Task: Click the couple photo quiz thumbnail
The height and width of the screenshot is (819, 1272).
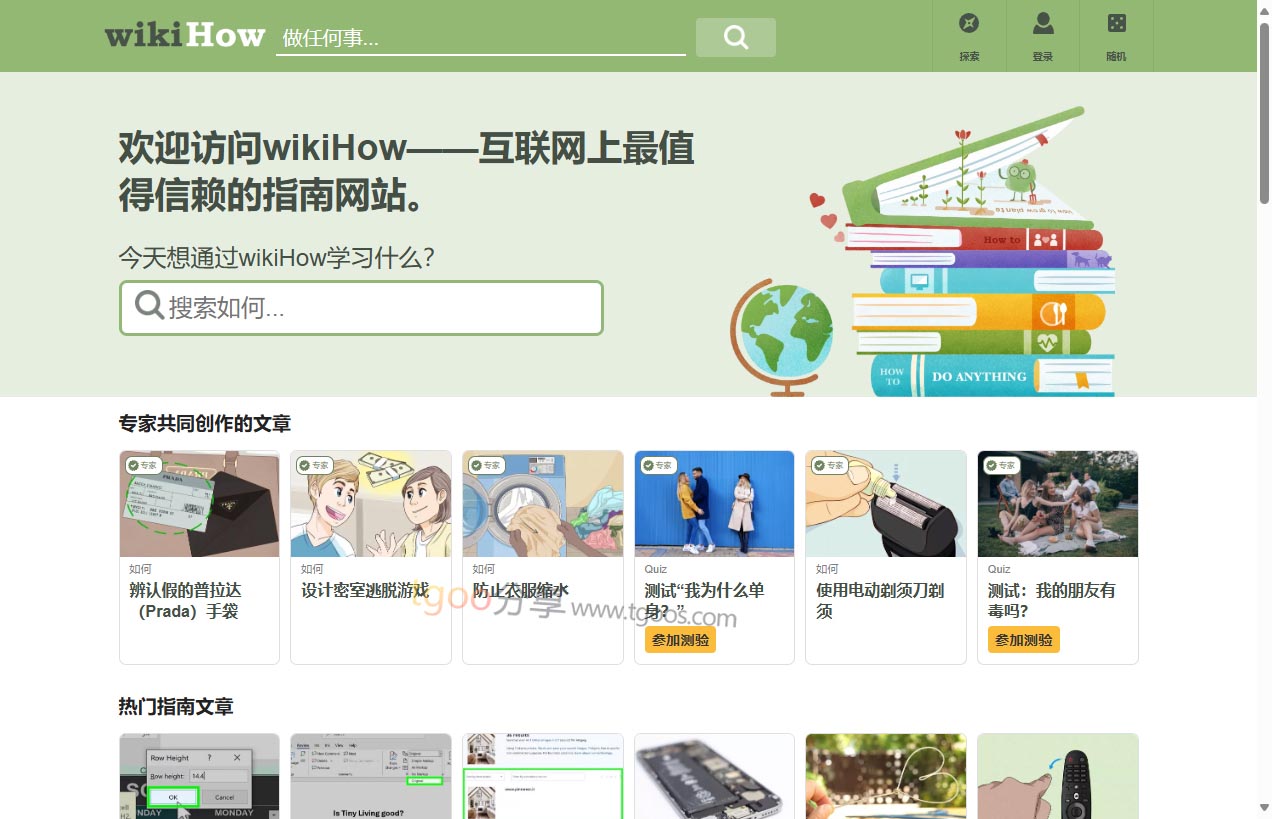Action: pos(714,503)
